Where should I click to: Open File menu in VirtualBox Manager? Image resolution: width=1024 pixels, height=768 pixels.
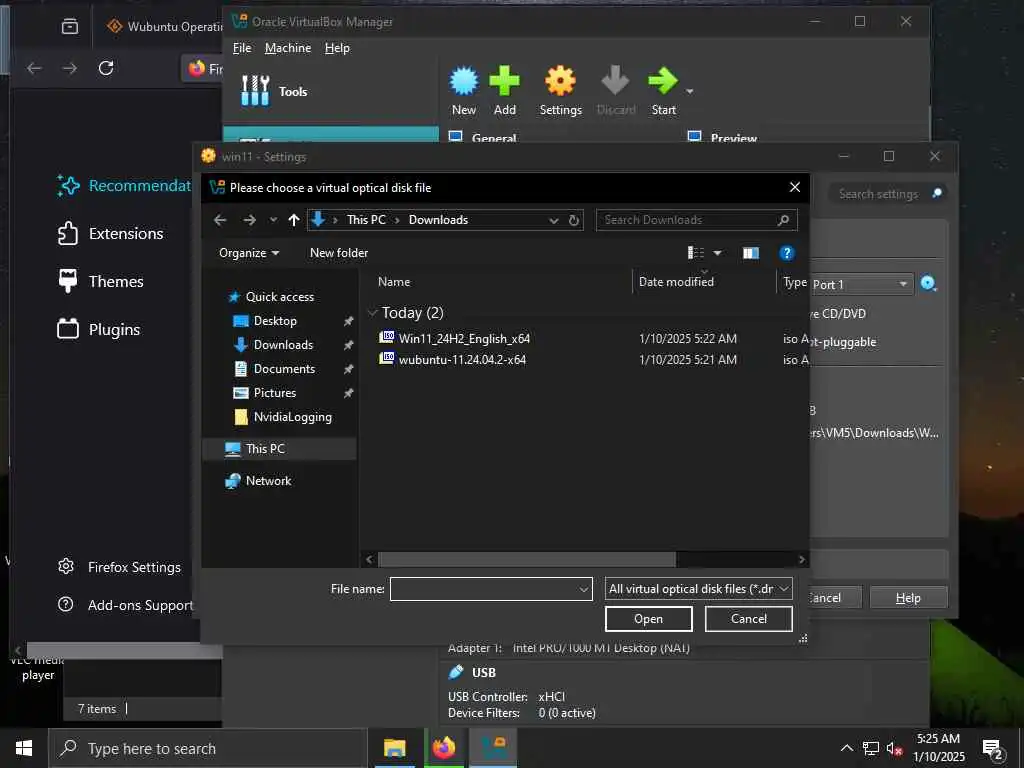pyautogui.click(x=242, y=48)
